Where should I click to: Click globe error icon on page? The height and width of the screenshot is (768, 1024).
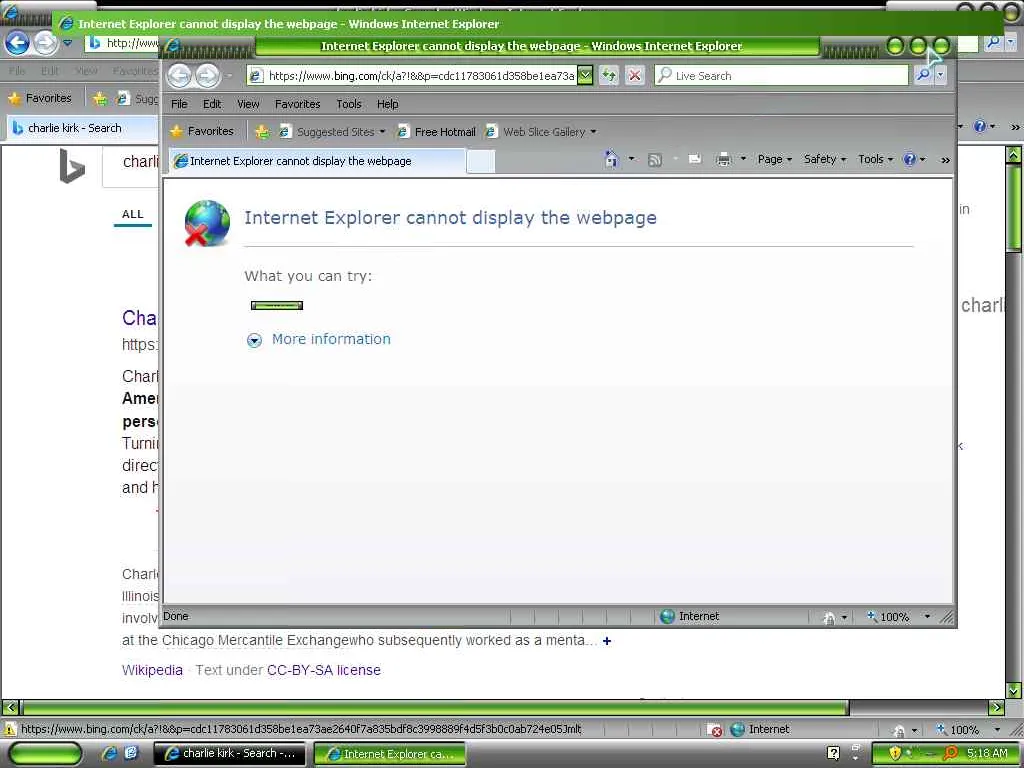tap(207, 223)
